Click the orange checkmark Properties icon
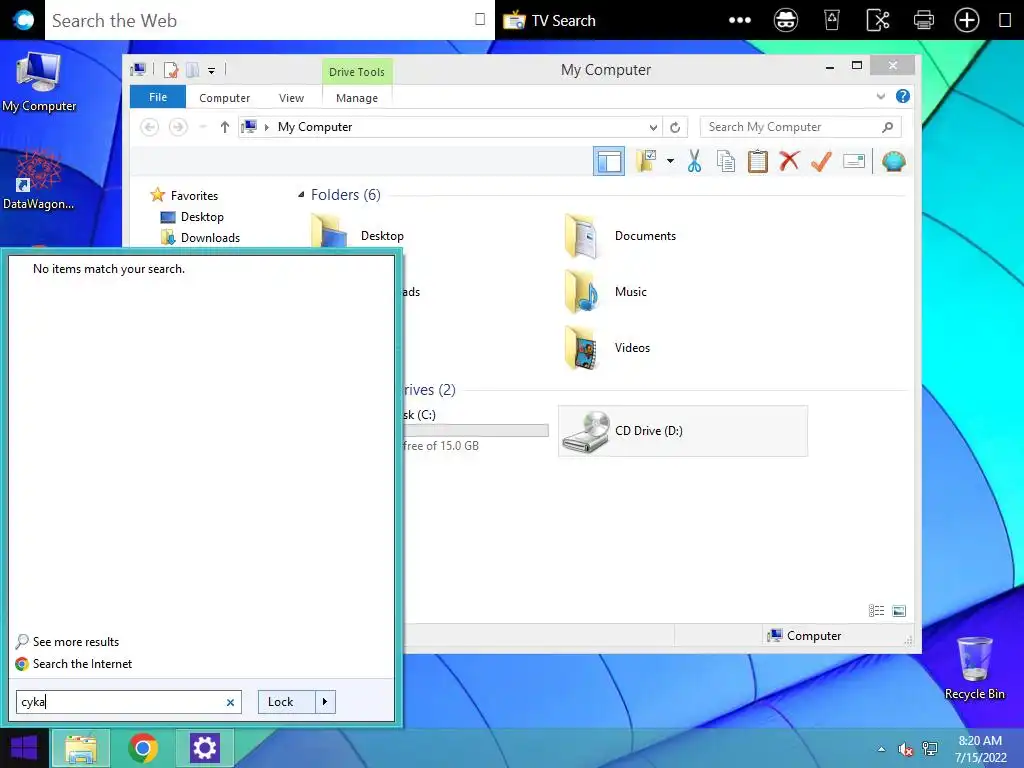The width and height of the screenshot is (1024, 768). point(821,161)
